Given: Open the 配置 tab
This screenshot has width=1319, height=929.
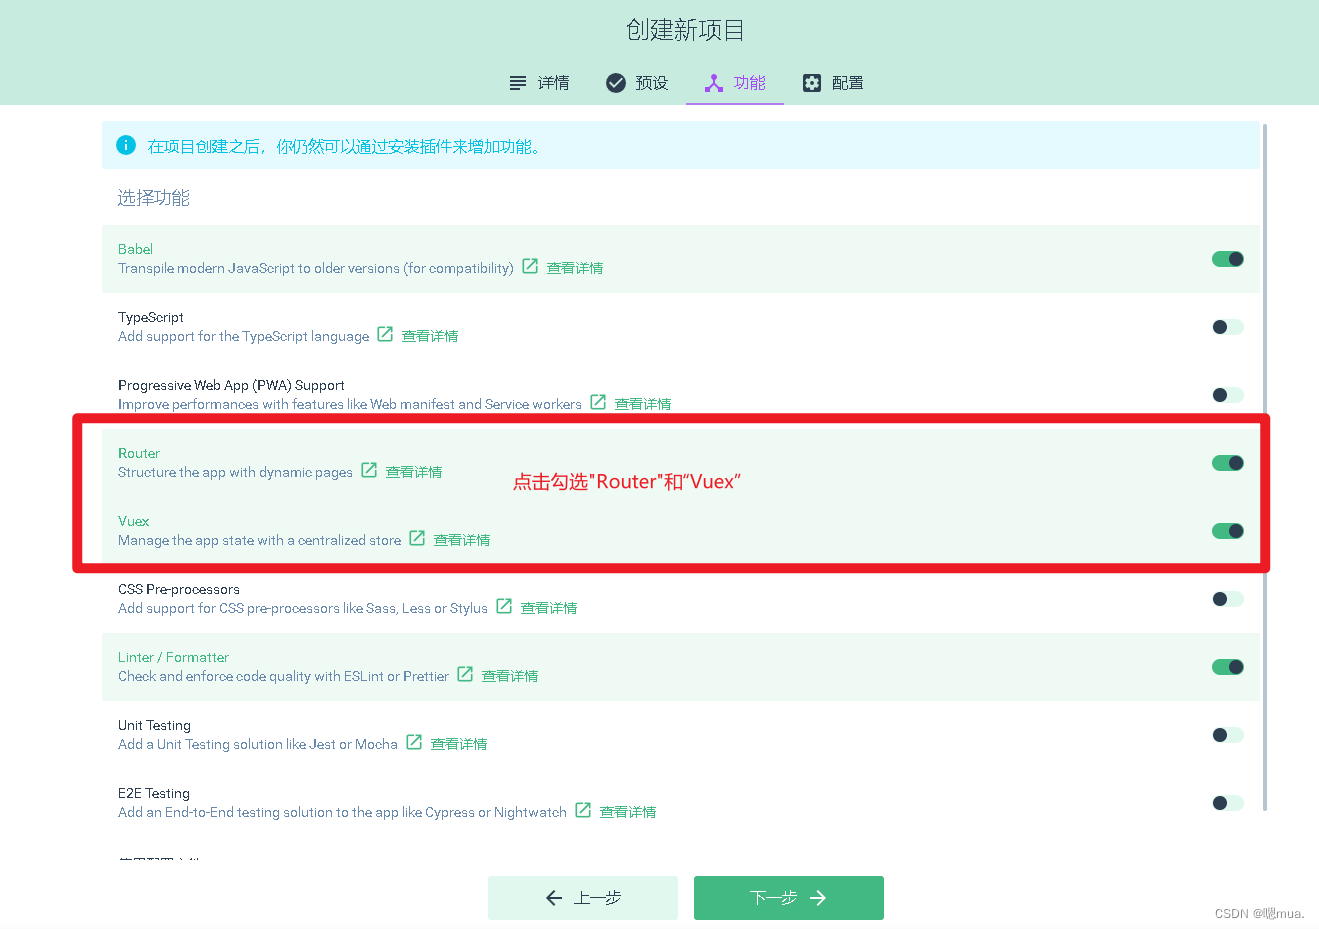Looking at the screenshot, I should [833, 83].
